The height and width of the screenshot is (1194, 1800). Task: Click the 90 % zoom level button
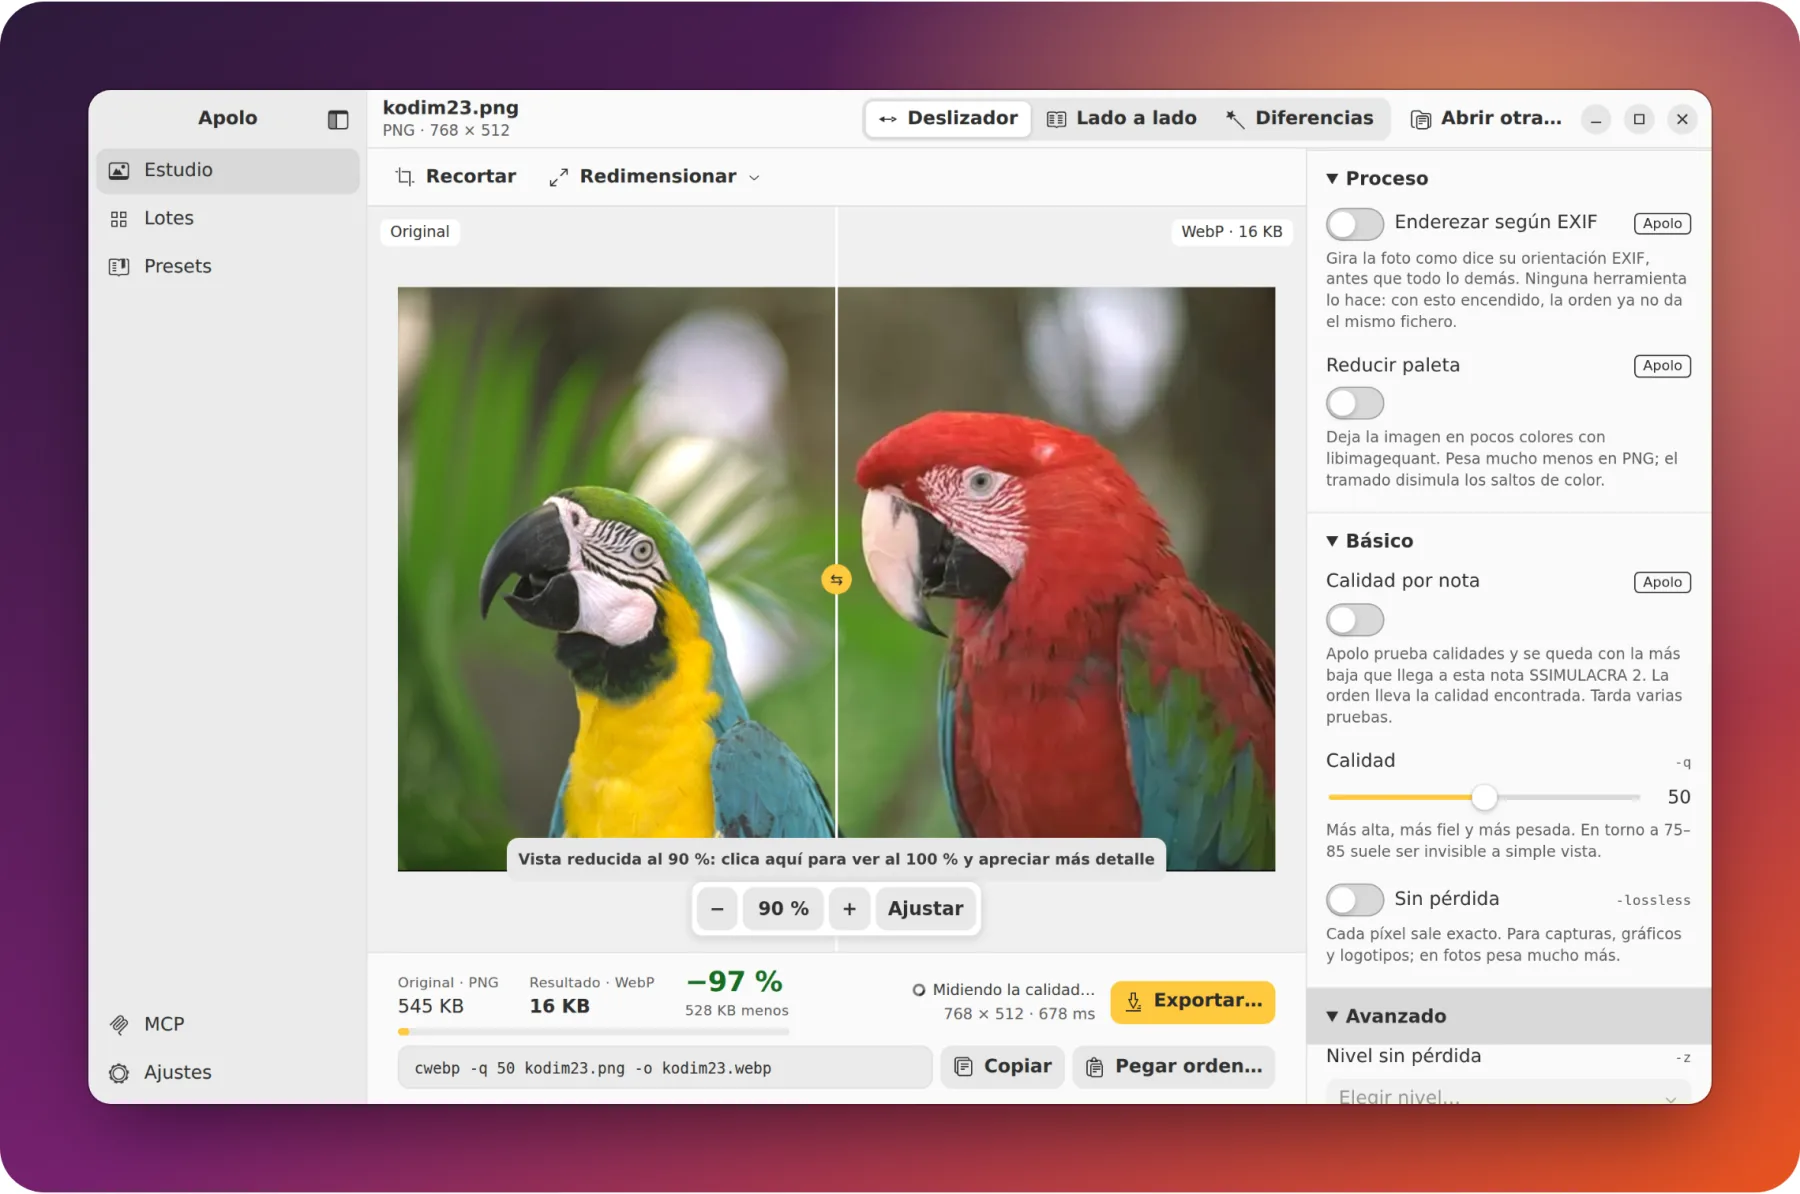pyautogui.click(x=783, y=909)
